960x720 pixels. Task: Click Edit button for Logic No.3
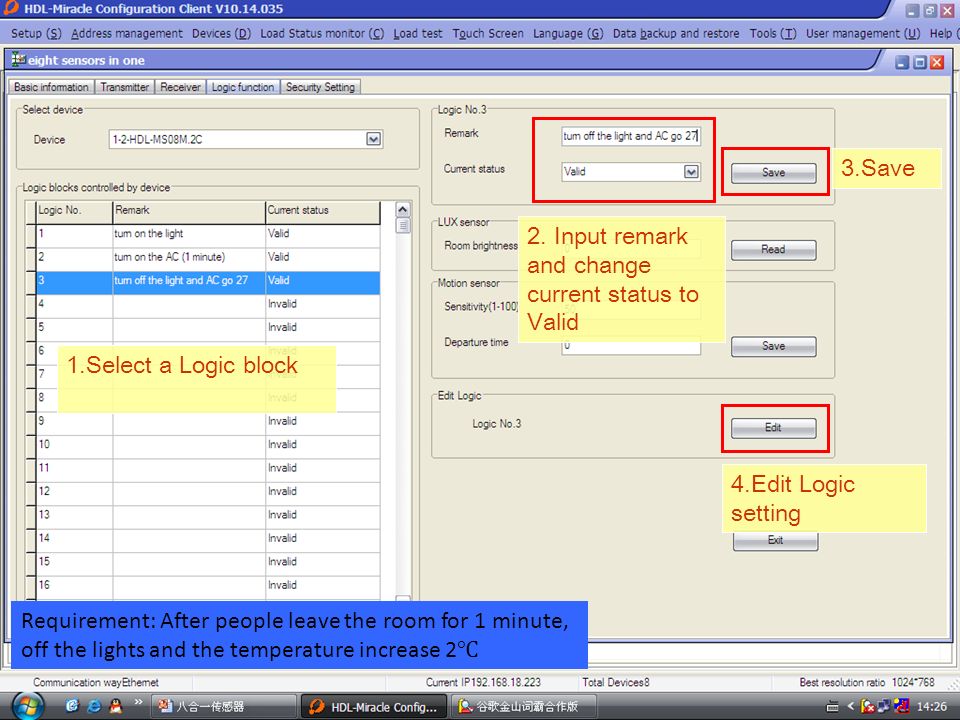coord(773,427)
